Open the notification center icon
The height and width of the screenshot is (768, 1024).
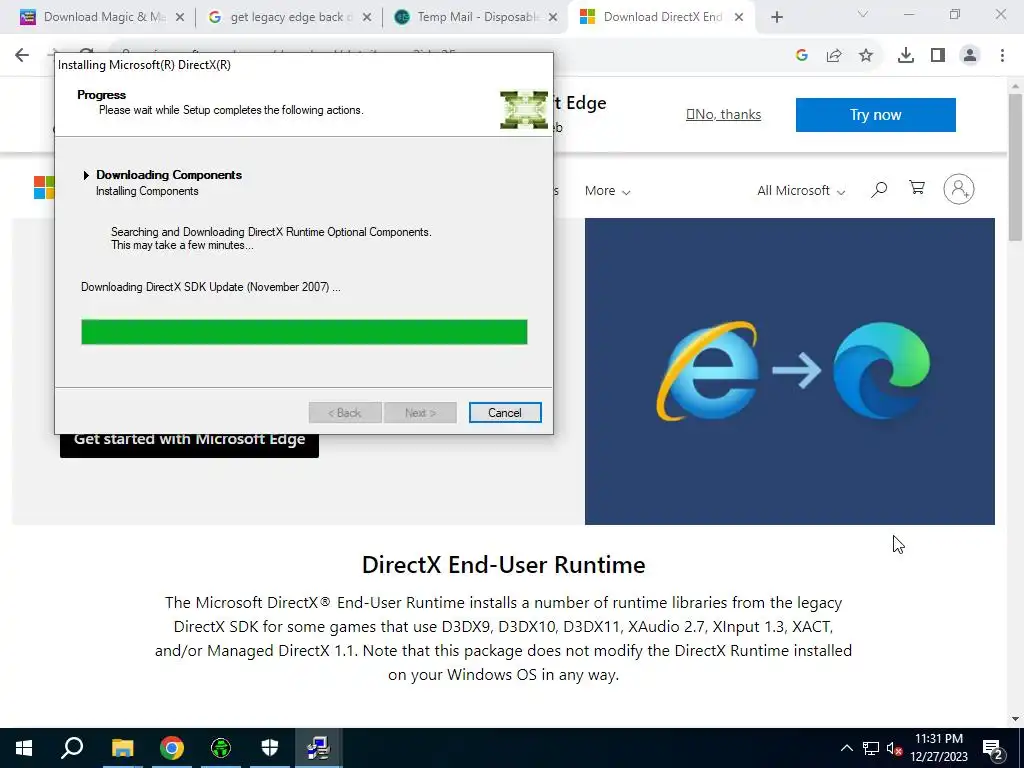click(x=993, y=748)
